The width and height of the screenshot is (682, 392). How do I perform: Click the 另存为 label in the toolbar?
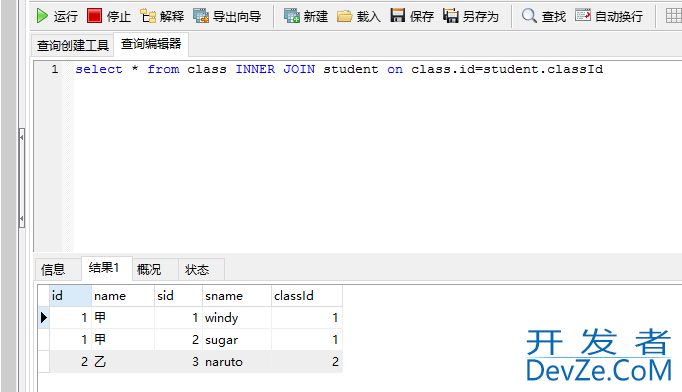click(x=480, y=17)
